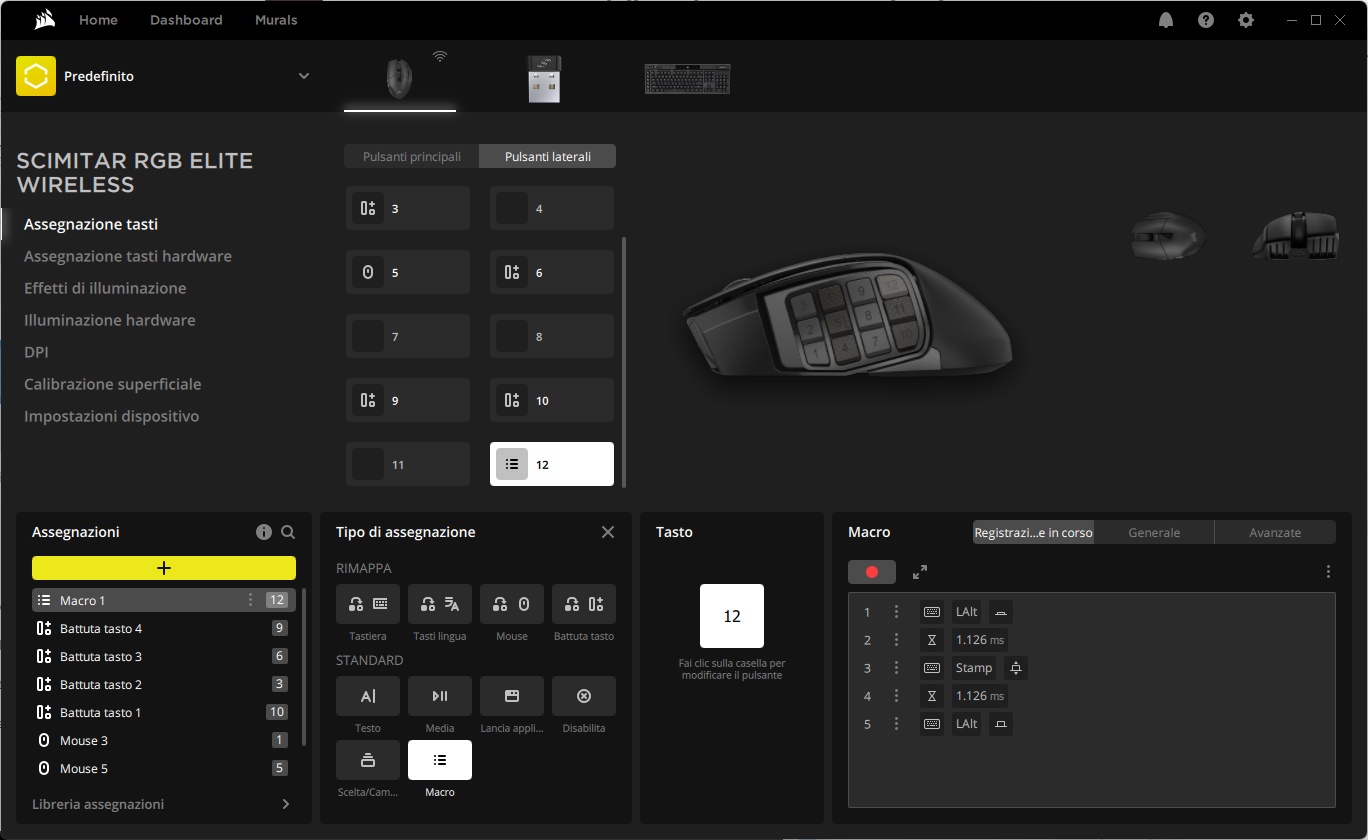The height and width of the screenshot is (840, 1368).
Task: Expand Libreria assegnazioni
Action: tap(162, 804)
